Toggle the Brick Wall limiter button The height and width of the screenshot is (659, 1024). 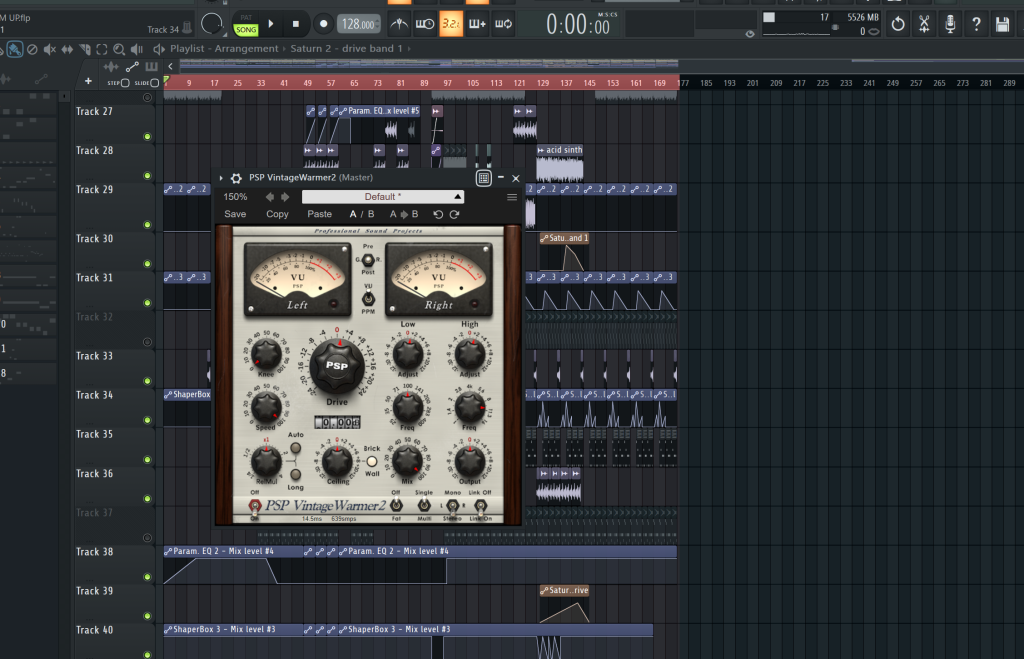(372, 462)
